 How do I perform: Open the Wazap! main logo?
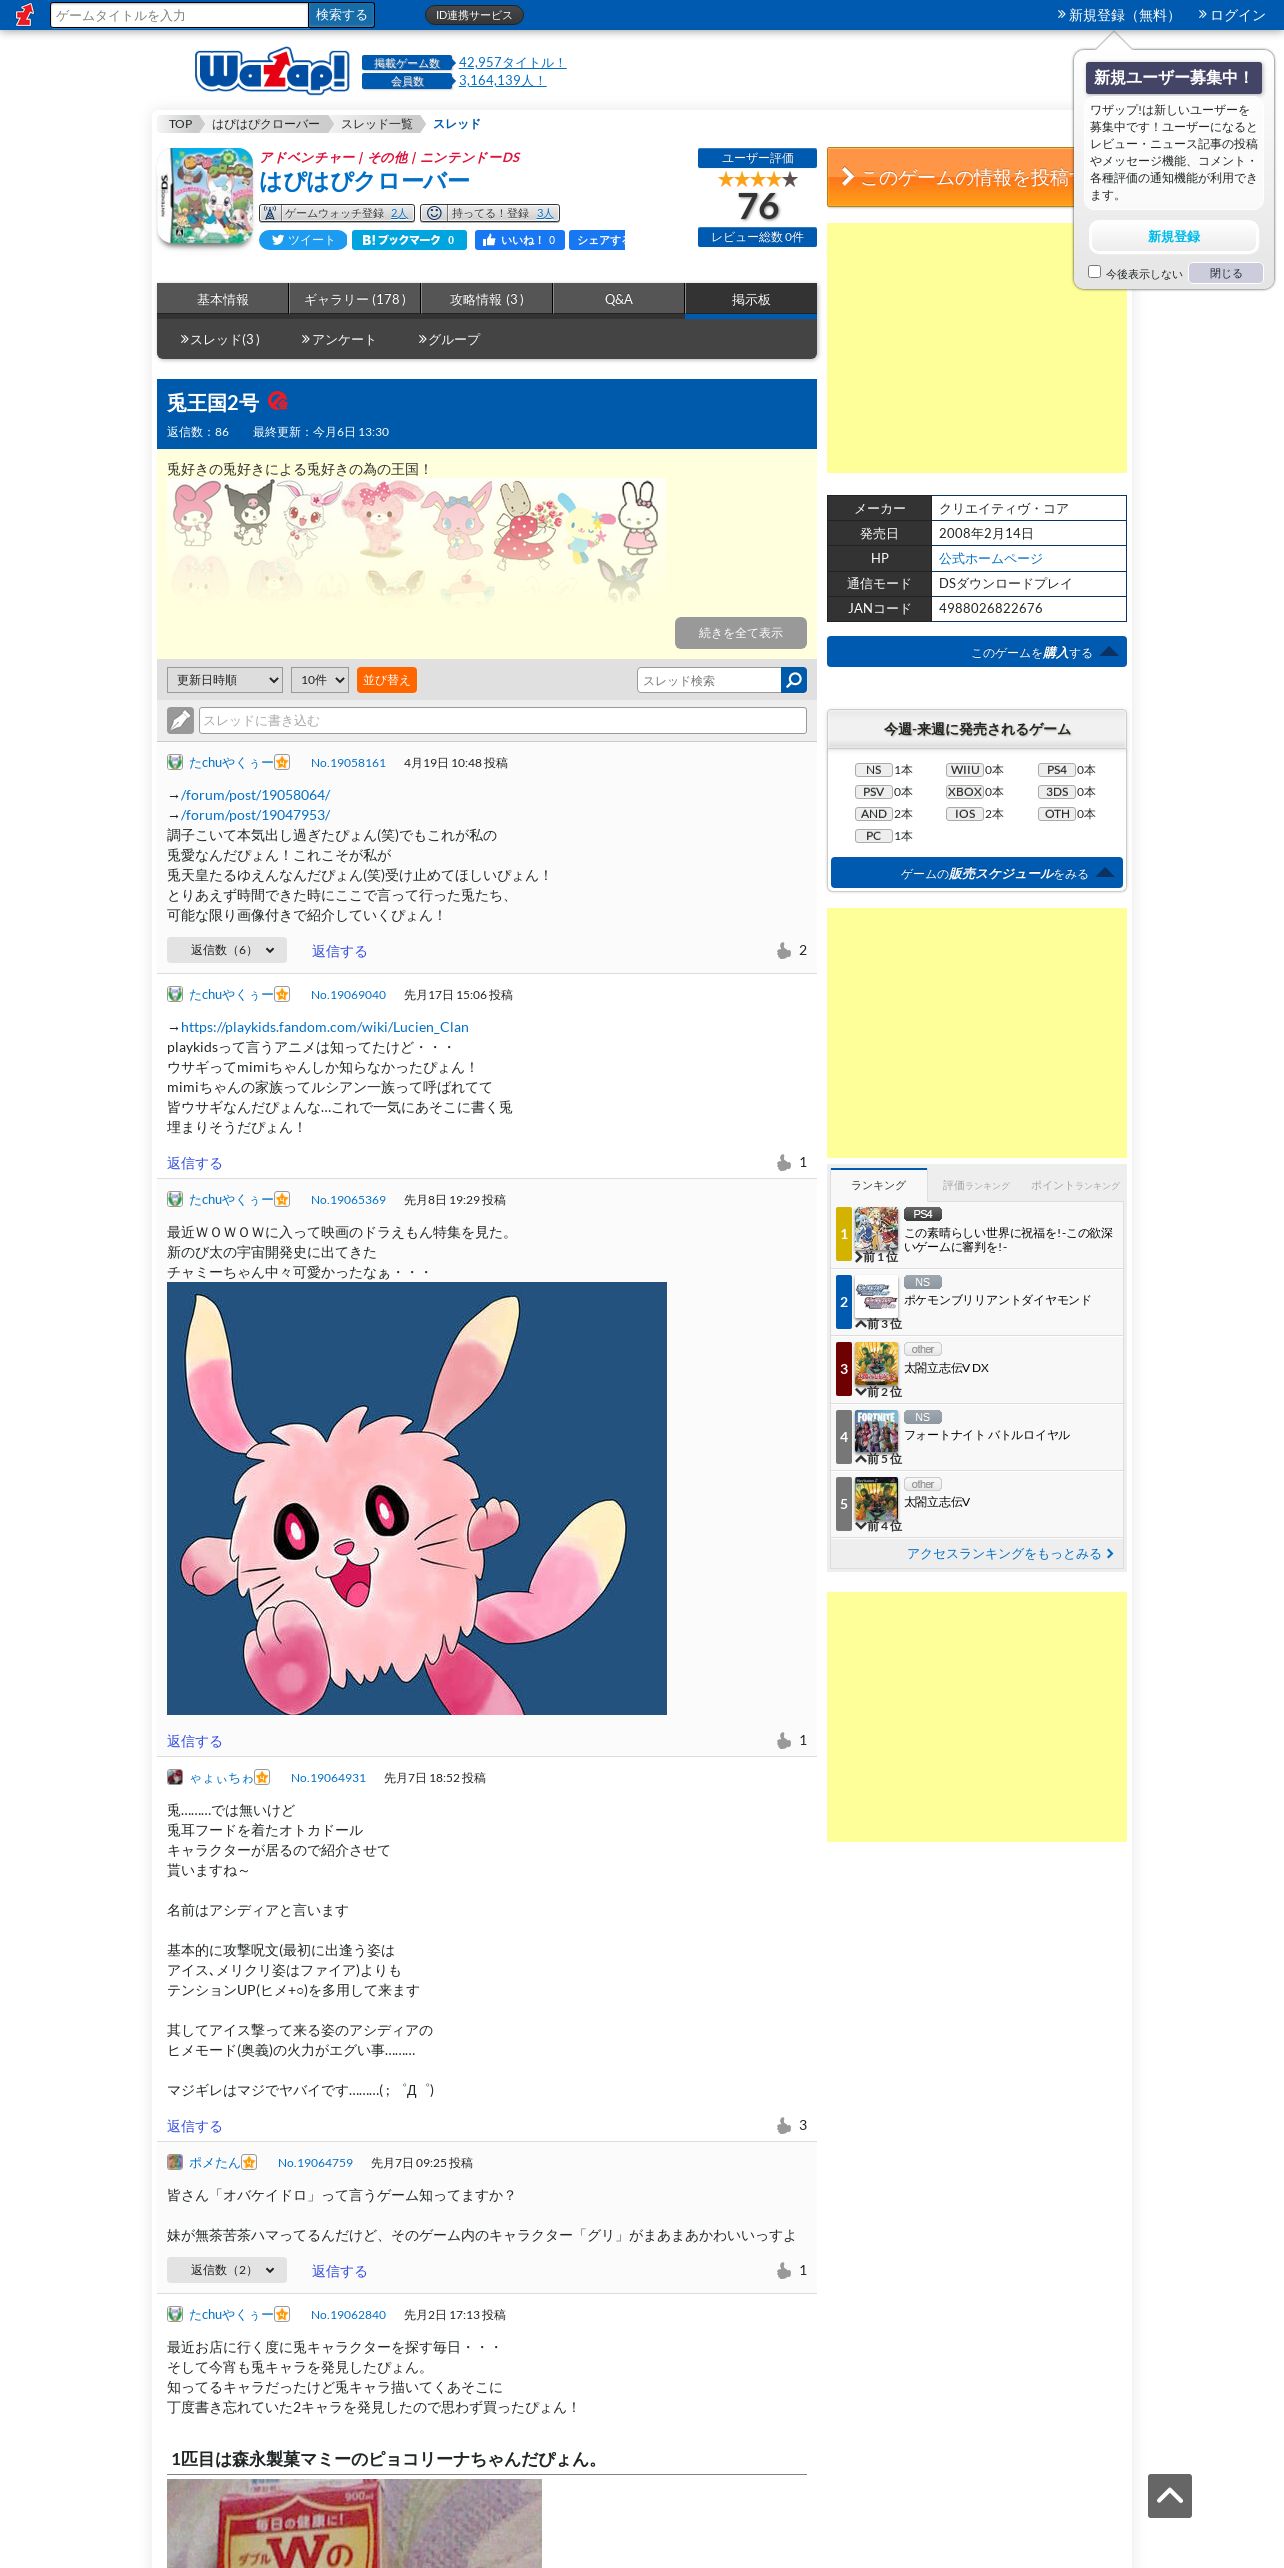point(272,71)
